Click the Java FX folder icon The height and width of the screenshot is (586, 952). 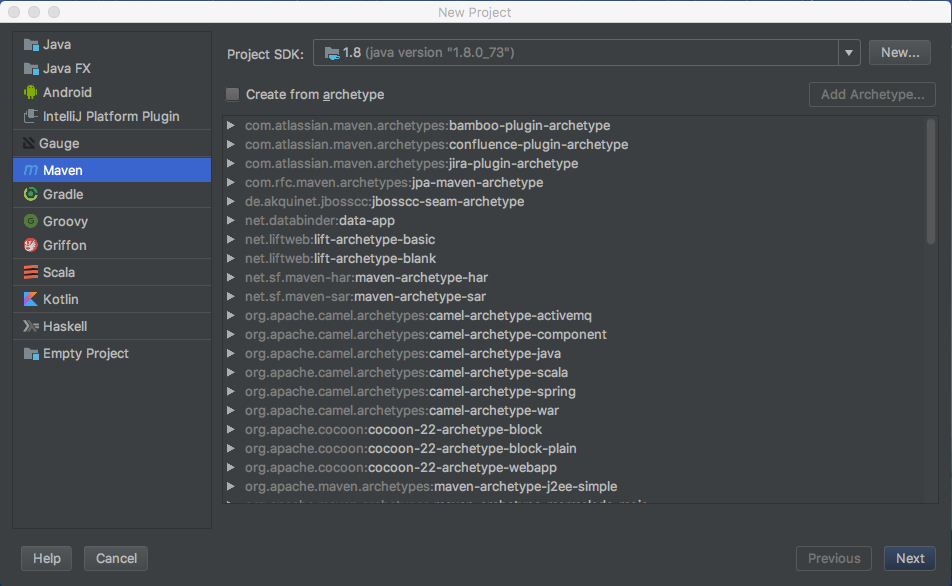pos(31,68)
